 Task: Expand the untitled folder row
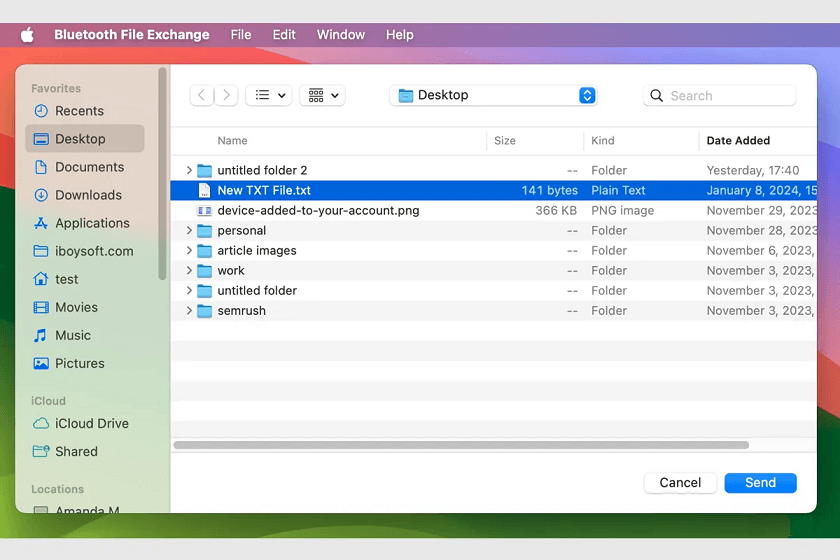189,290
